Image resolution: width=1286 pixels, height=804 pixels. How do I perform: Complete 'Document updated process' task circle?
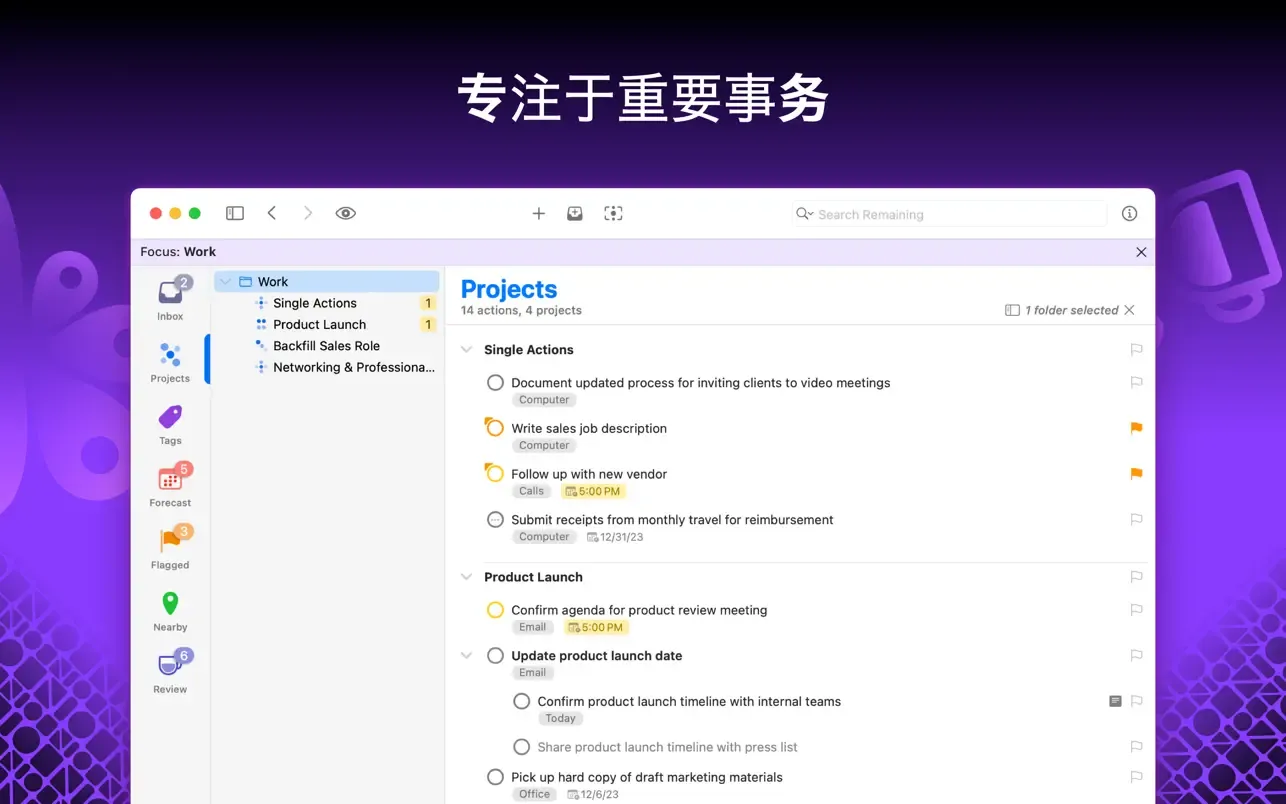coord(495,383)
